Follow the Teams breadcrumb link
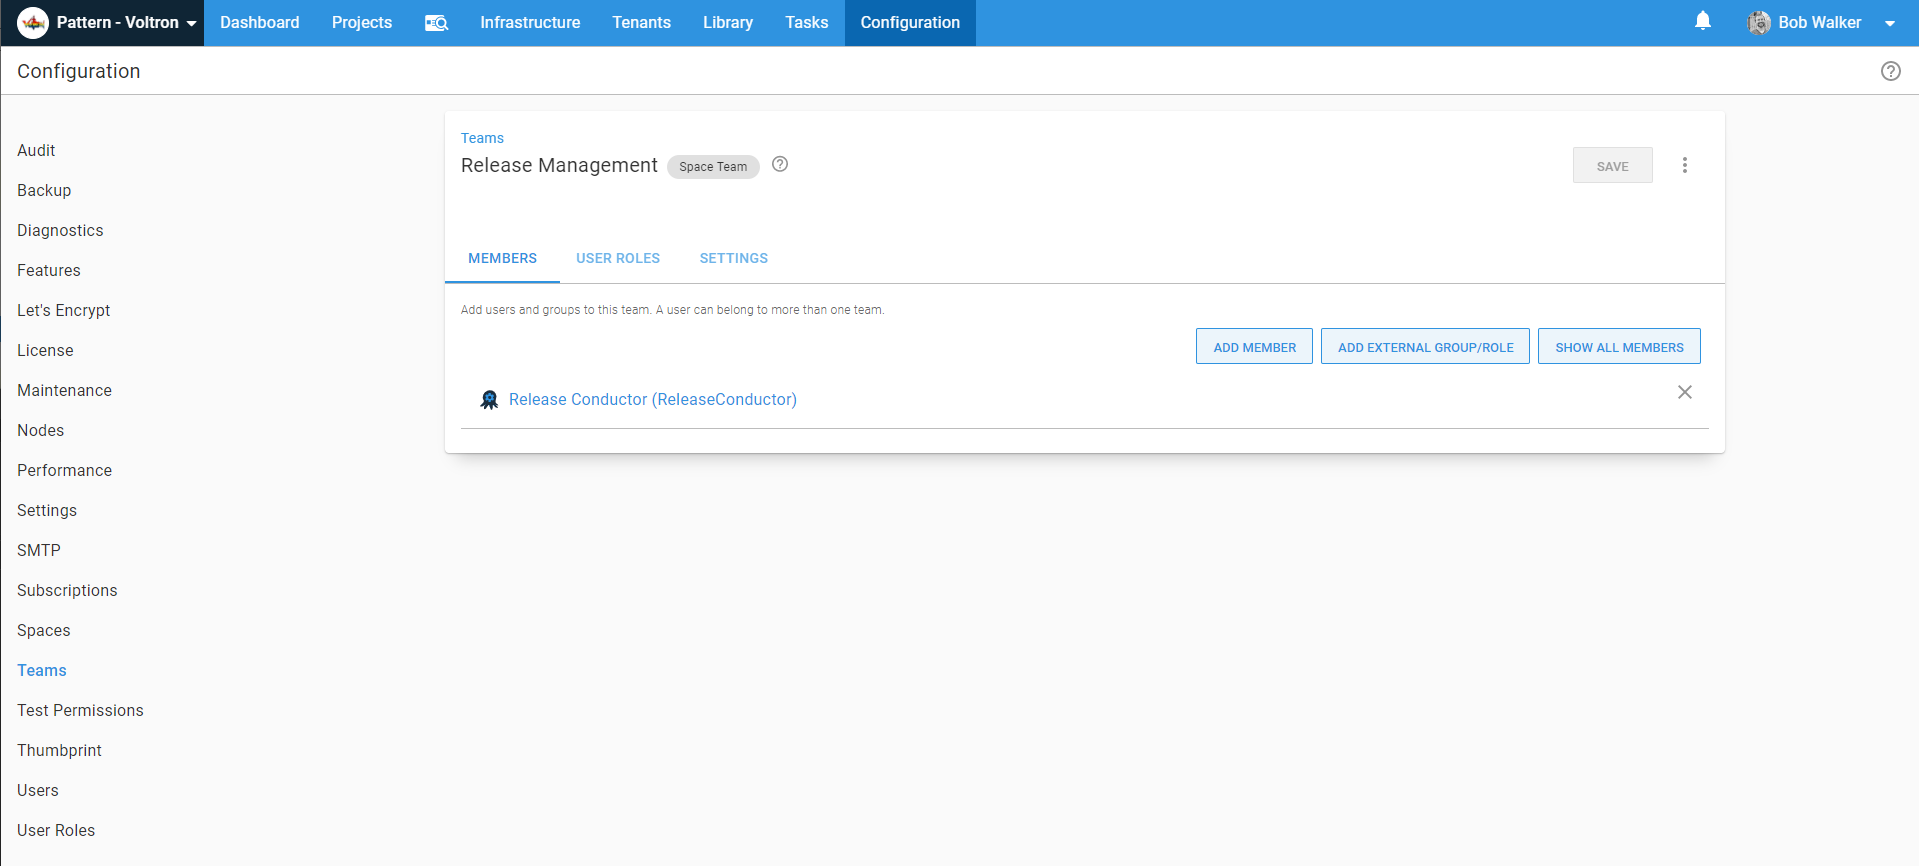 [x=482, y=138]
